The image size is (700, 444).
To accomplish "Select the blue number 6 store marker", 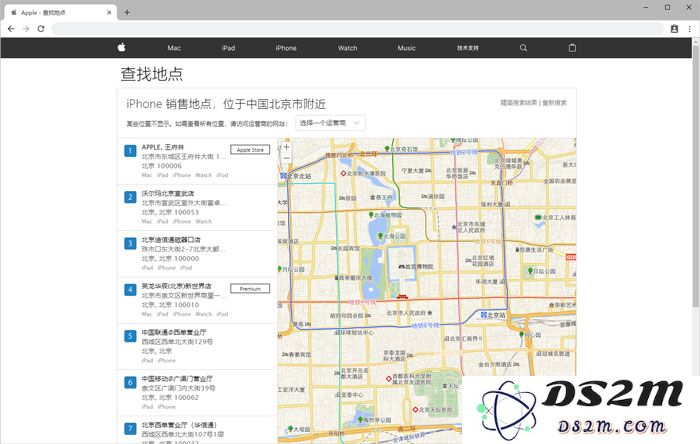I will pos(130,382).
